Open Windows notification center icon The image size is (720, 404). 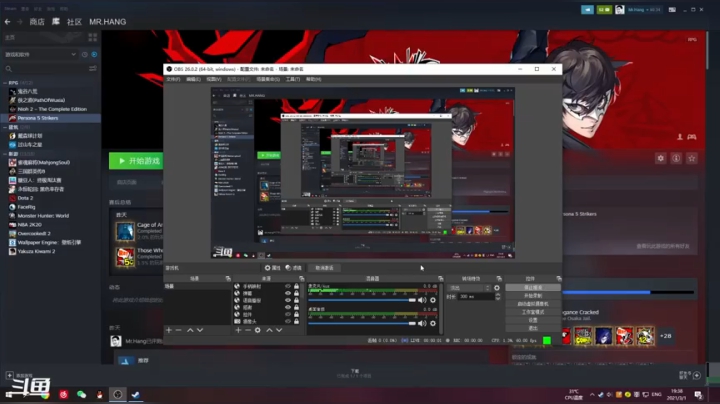point(698,394)
